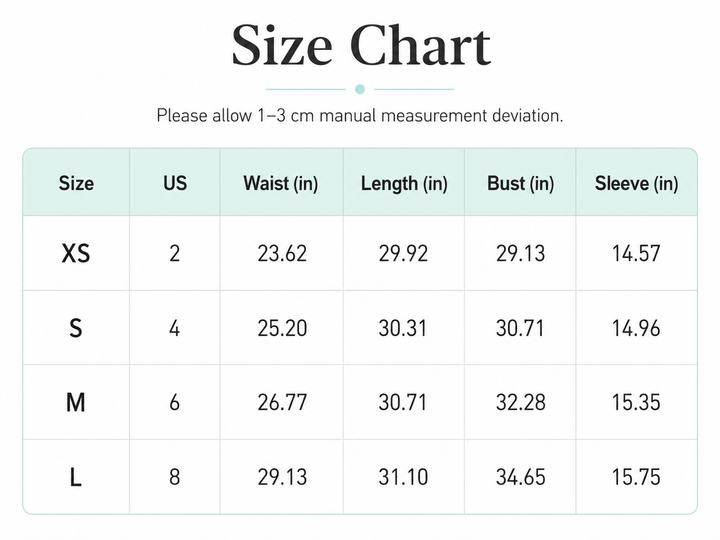
Task: Click the measurement deviation note text
Action: tap(360, 115)
